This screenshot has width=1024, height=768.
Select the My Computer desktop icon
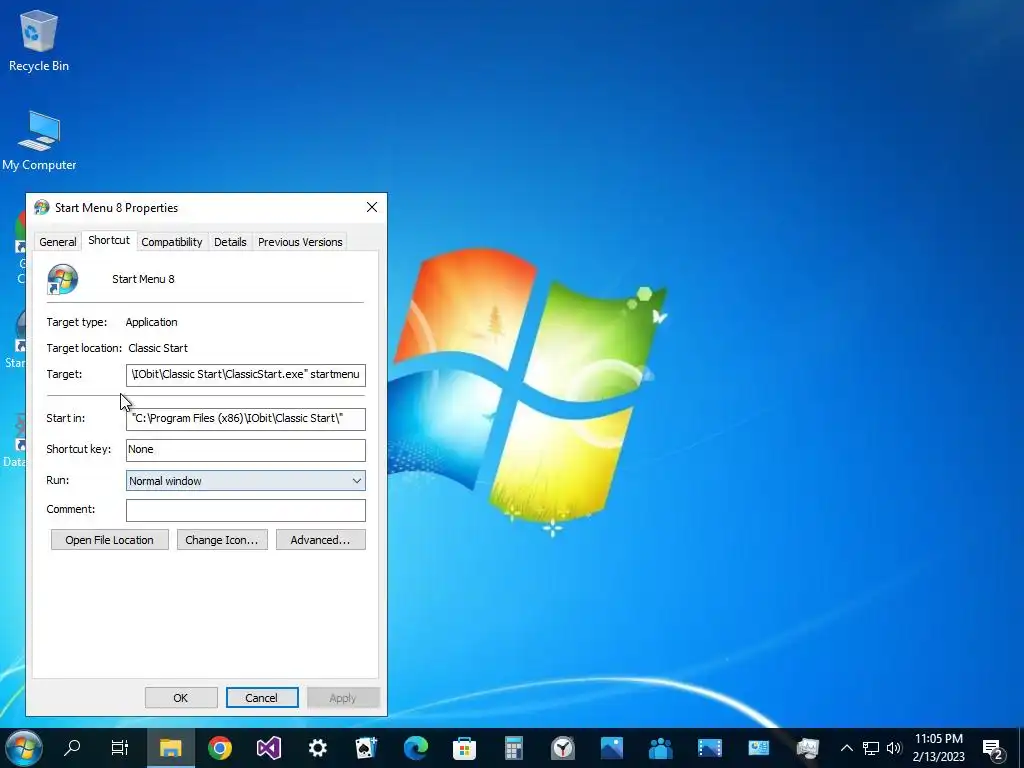[39, 140]
